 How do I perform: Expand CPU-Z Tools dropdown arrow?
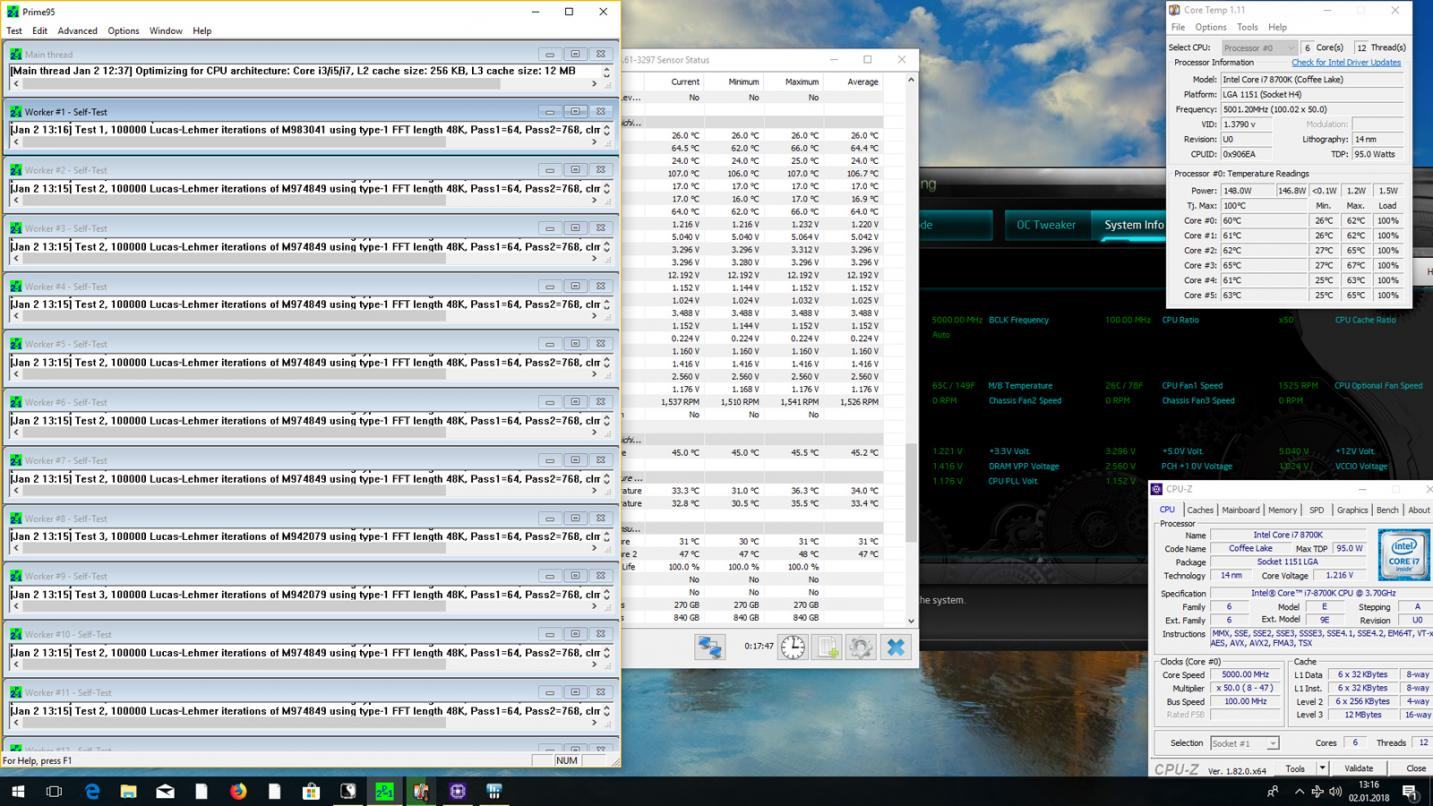[1322, 768]
